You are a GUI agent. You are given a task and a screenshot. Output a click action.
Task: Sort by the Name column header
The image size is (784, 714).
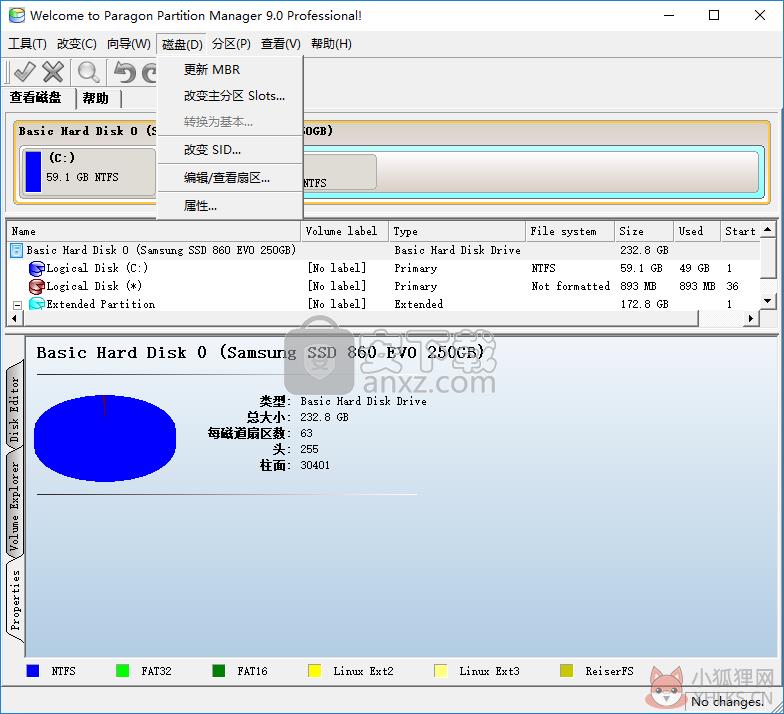coord(153,231)
